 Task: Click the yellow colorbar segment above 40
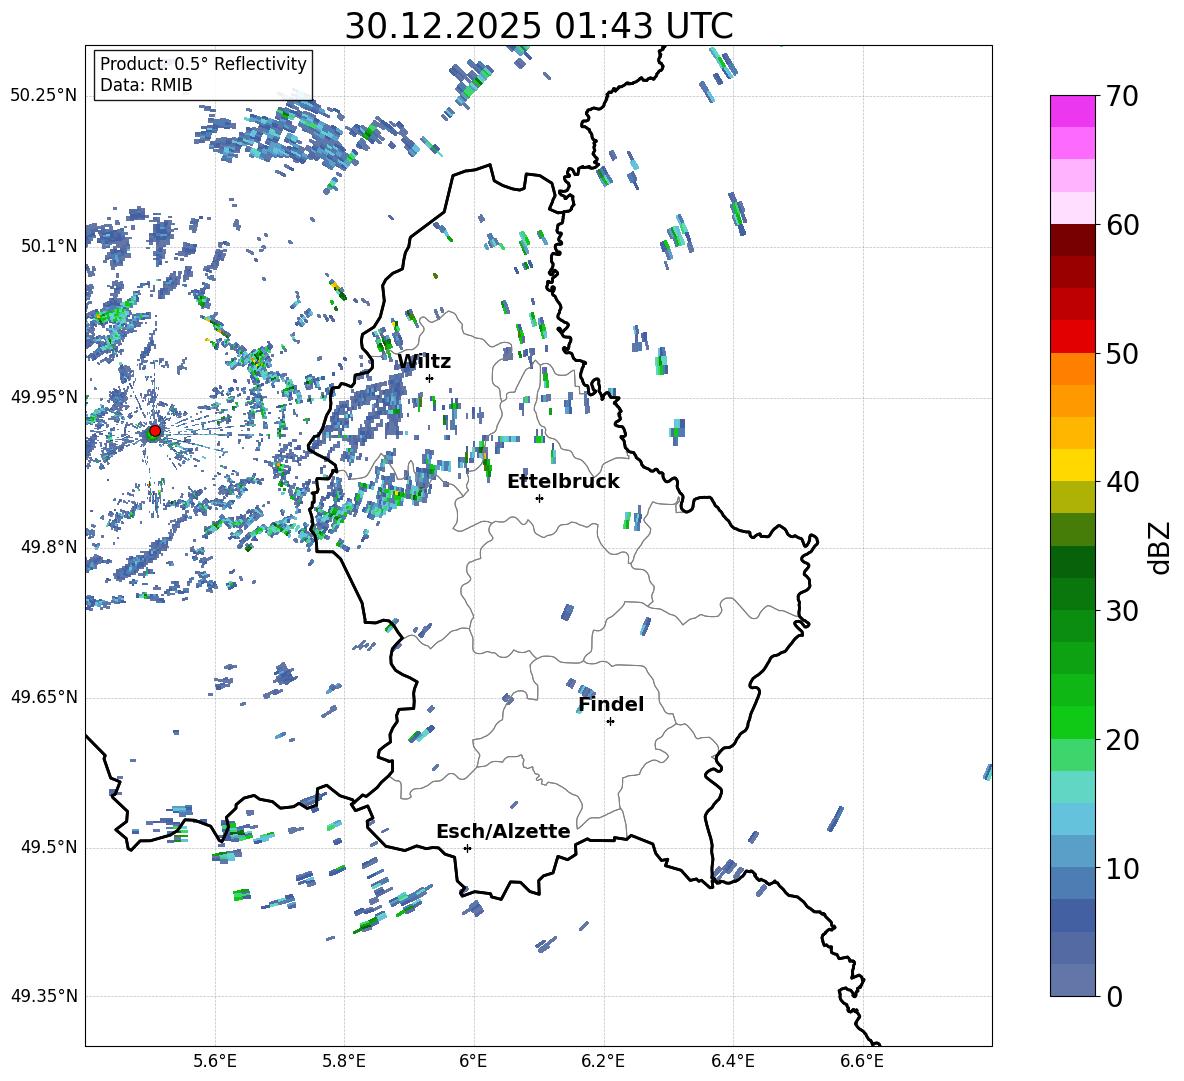[x=1072, y=465]
